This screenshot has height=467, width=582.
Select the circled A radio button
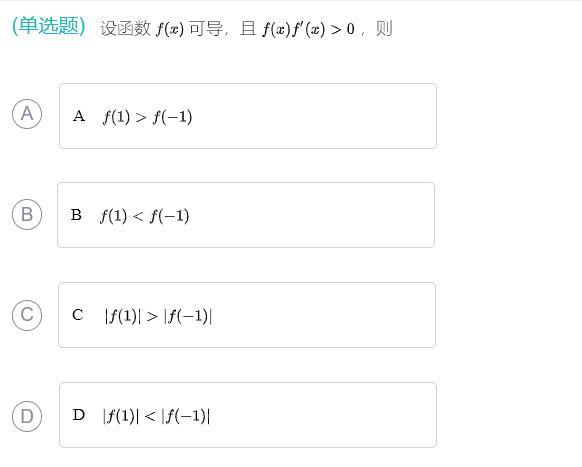pyautogui.click(x=27, y=114)
